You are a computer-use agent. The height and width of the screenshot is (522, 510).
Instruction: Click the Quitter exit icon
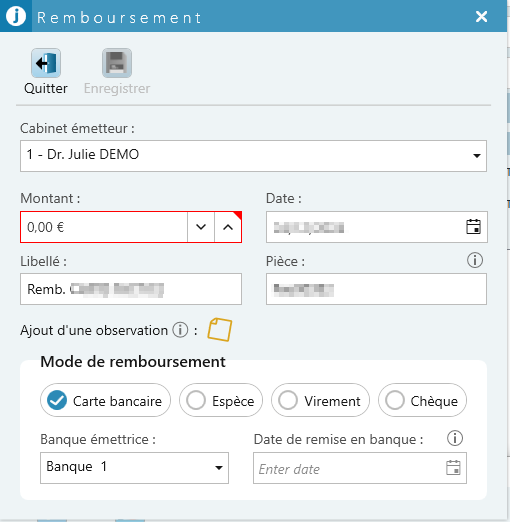tap(46, 63)
